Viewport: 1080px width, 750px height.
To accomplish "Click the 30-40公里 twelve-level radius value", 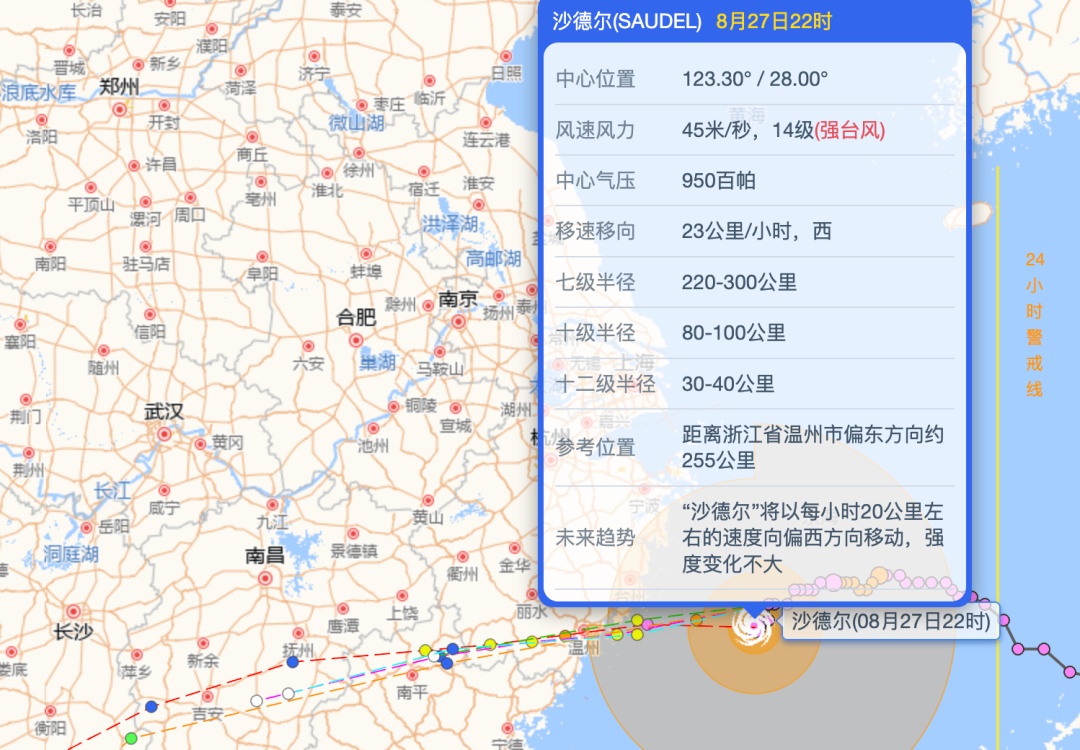I will [728, 384].
